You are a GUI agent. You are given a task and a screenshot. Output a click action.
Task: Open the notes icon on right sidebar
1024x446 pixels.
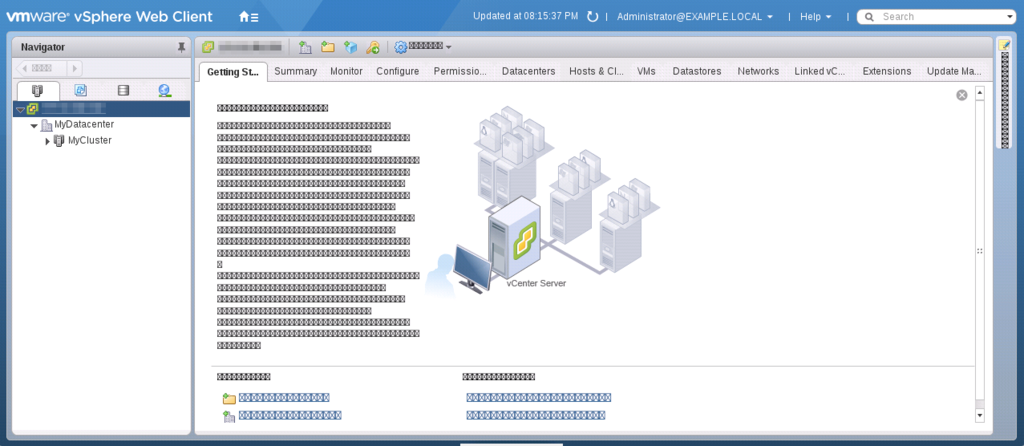click(x=1004, y=44)
